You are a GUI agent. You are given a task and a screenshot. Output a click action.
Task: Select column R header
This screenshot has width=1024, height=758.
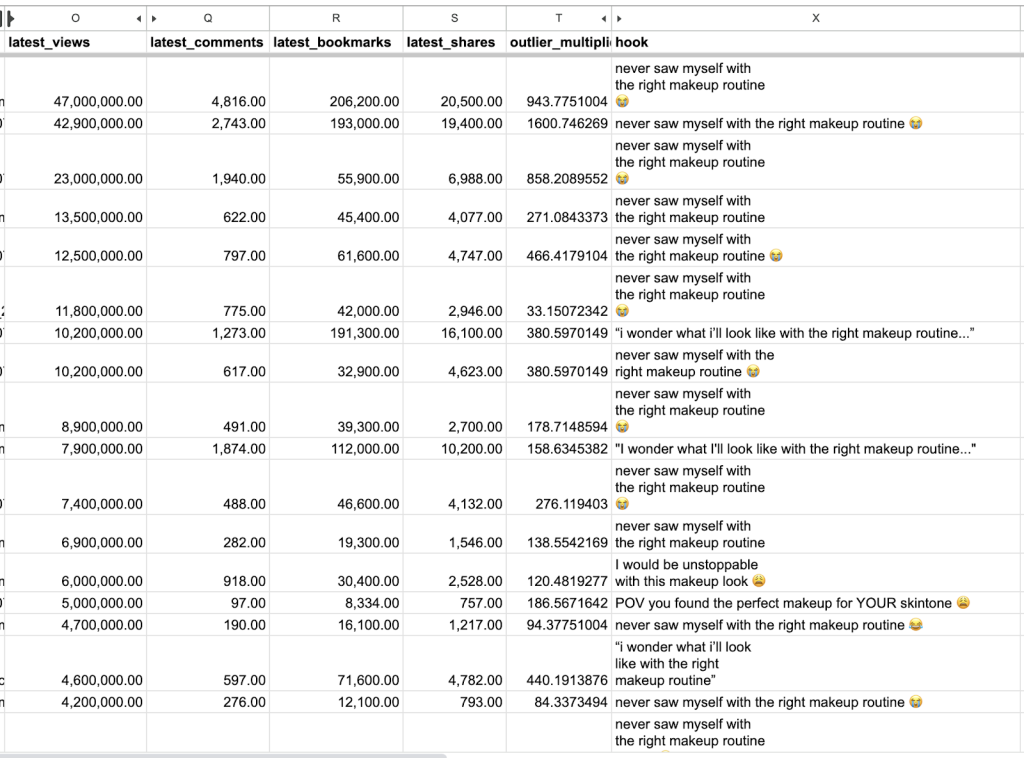pos(336,18)
